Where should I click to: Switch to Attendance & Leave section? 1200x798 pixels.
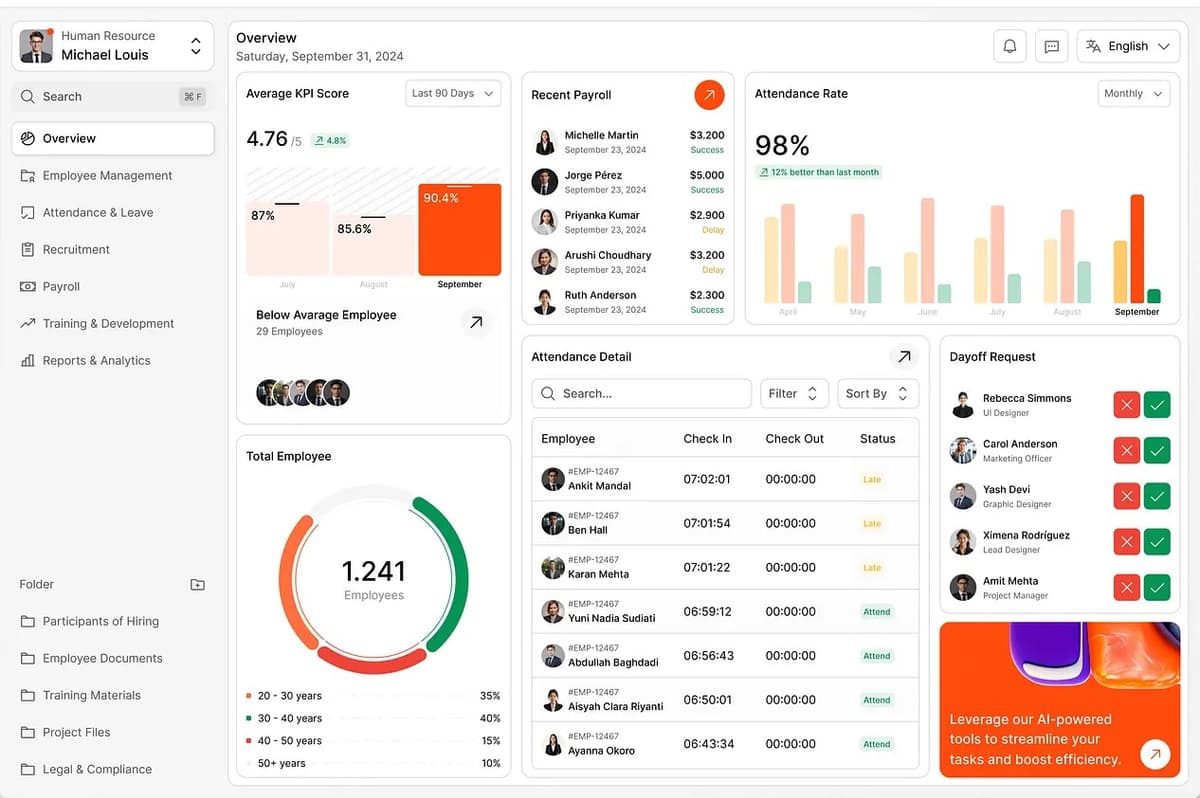point(100,212)
